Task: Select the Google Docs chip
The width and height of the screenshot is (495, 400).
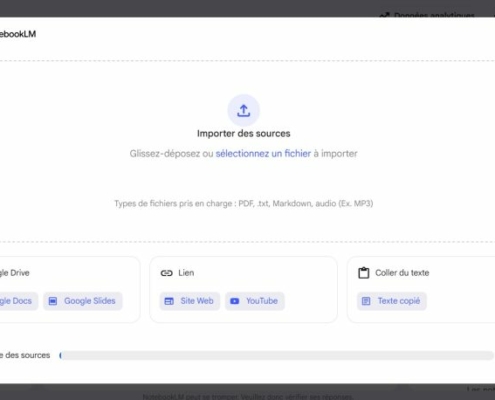Action: pos(16,301)
